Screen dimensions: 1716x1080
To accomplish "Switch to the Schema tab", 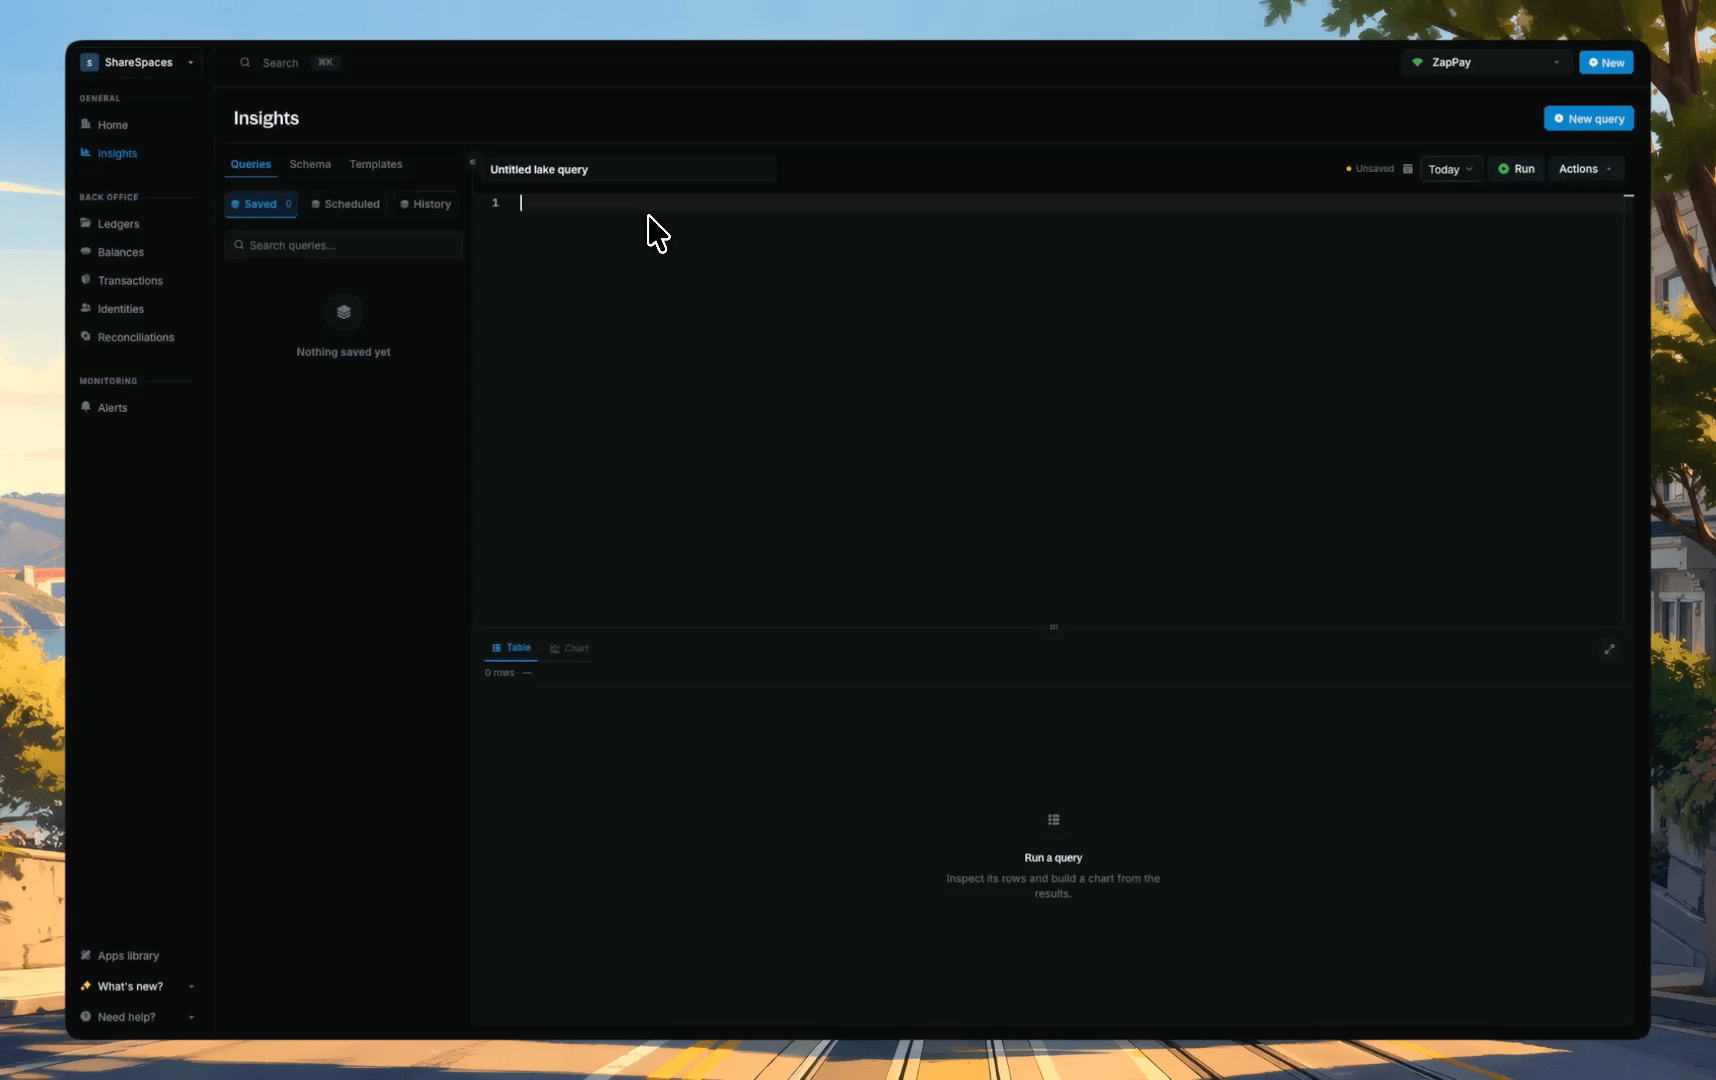I will (310, 164).
